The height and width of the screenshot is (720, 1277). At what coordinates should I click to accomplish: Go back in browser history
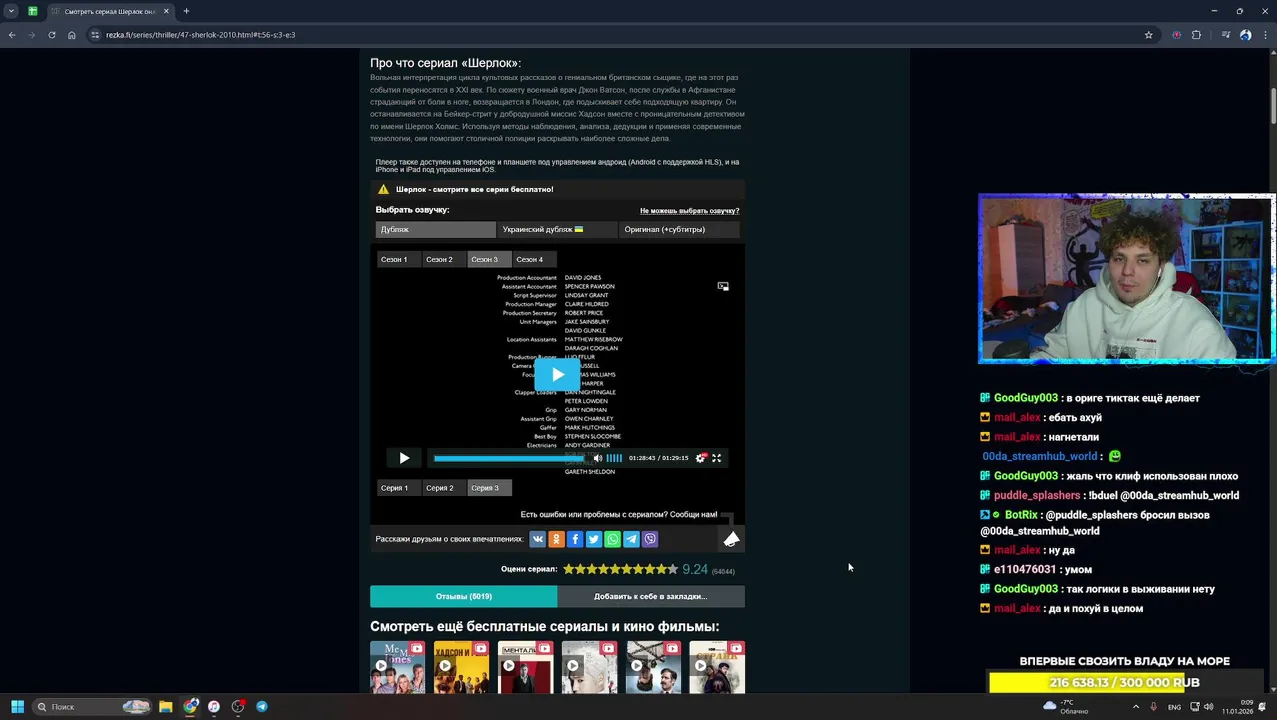click(x=12, y=35)
